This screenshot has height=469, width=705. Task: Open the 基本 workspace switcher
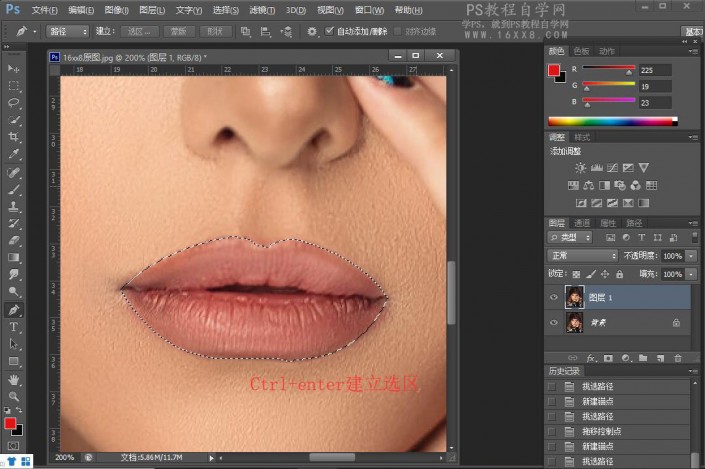tap(692, 31)
